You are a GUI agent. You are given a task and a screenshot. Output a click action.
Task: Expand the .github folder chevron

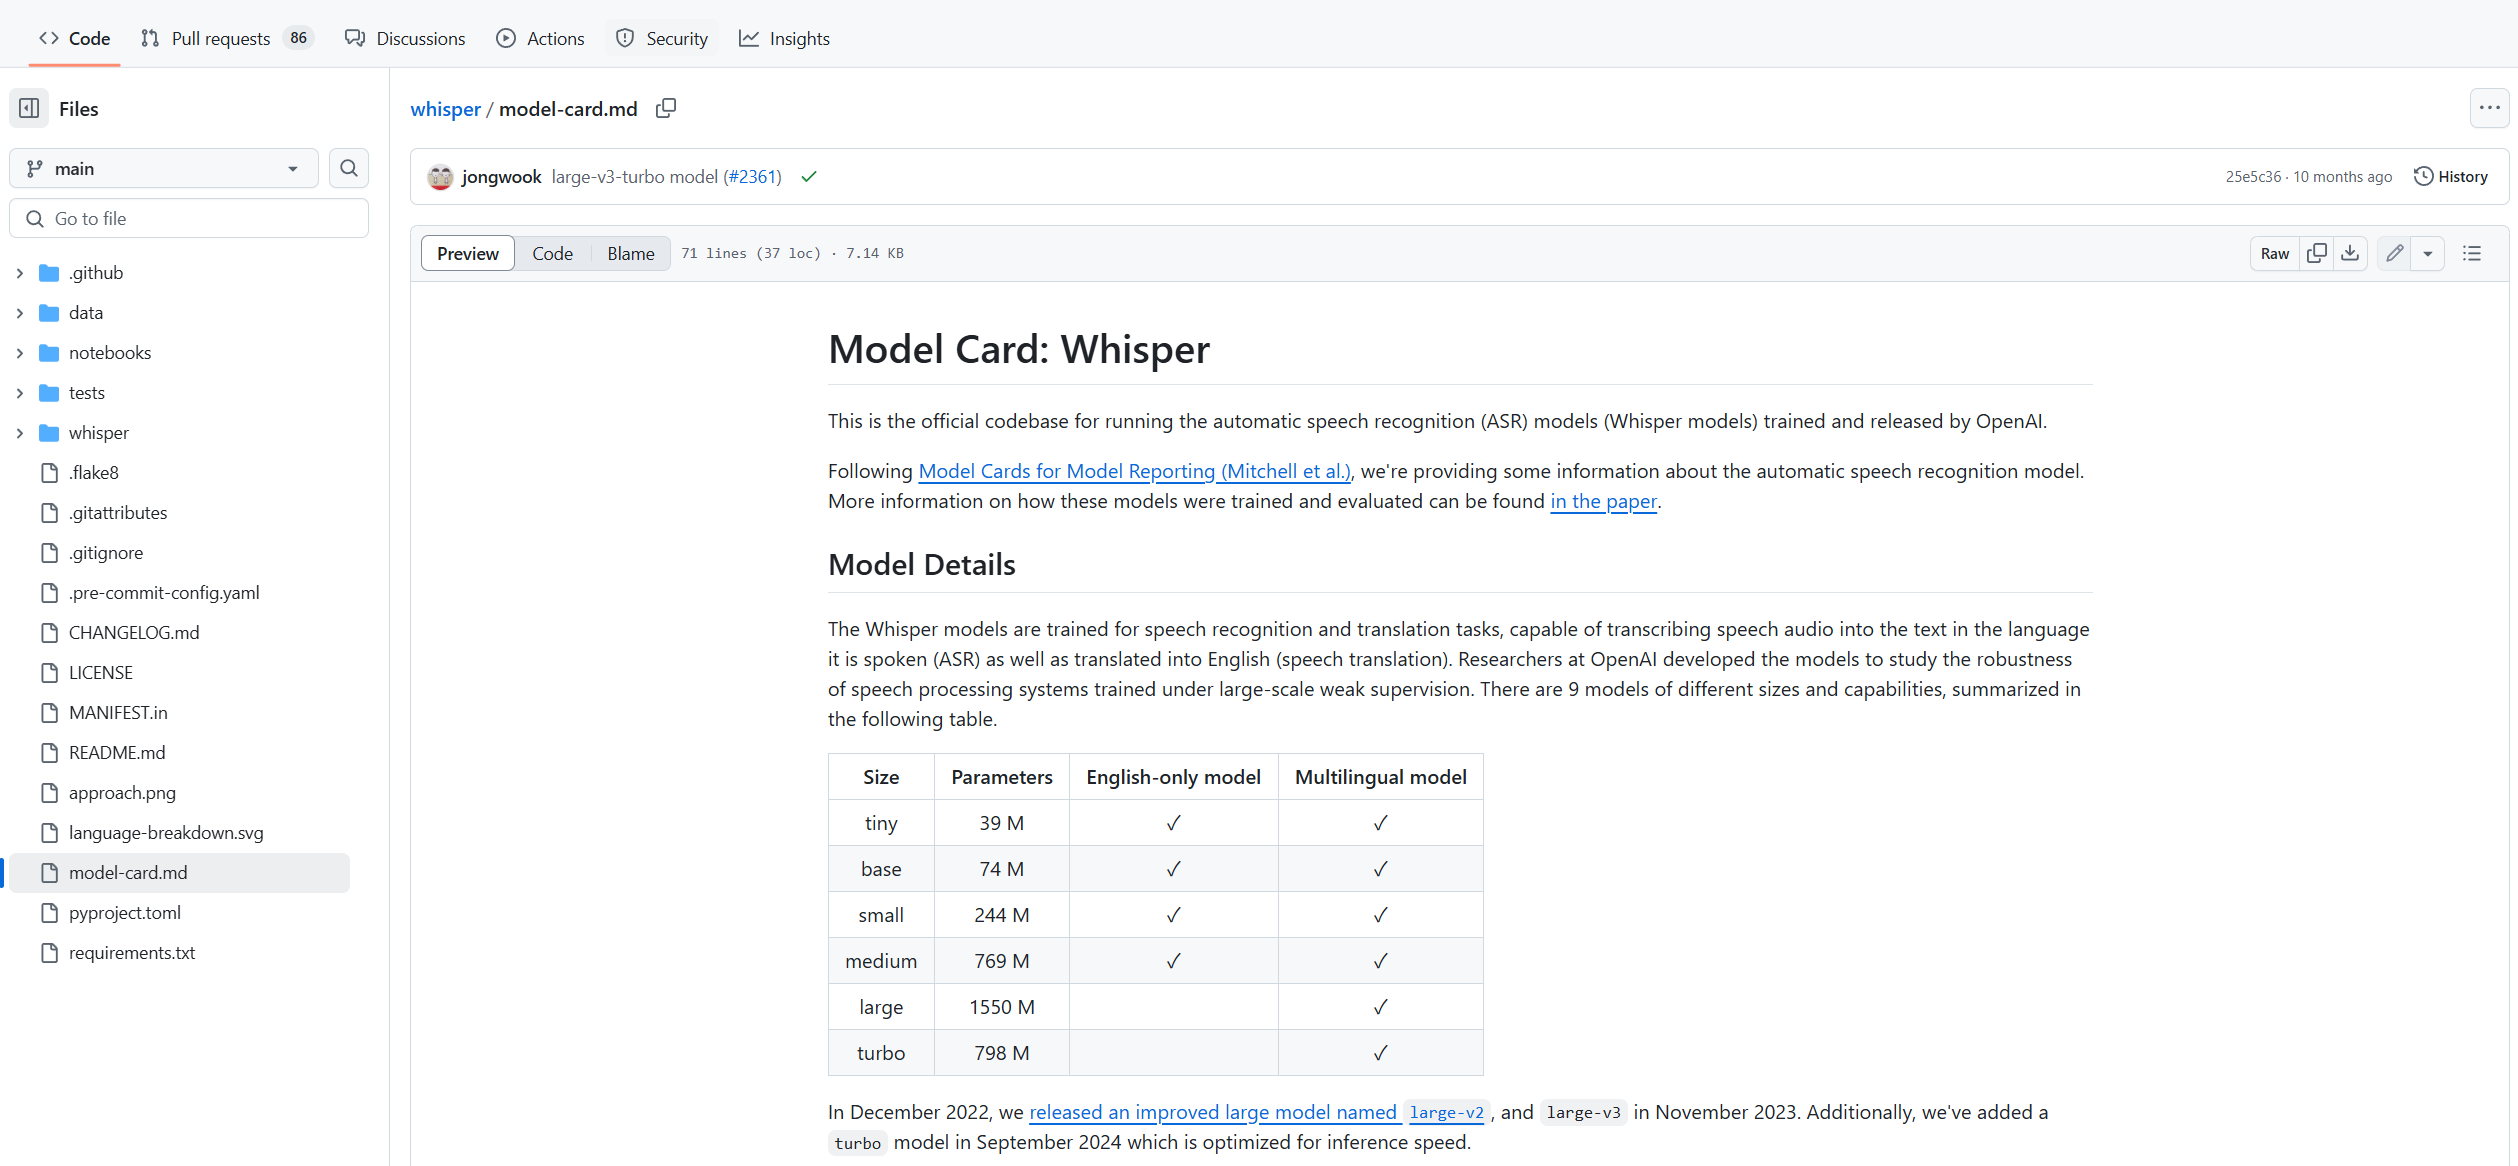point(20,273)
